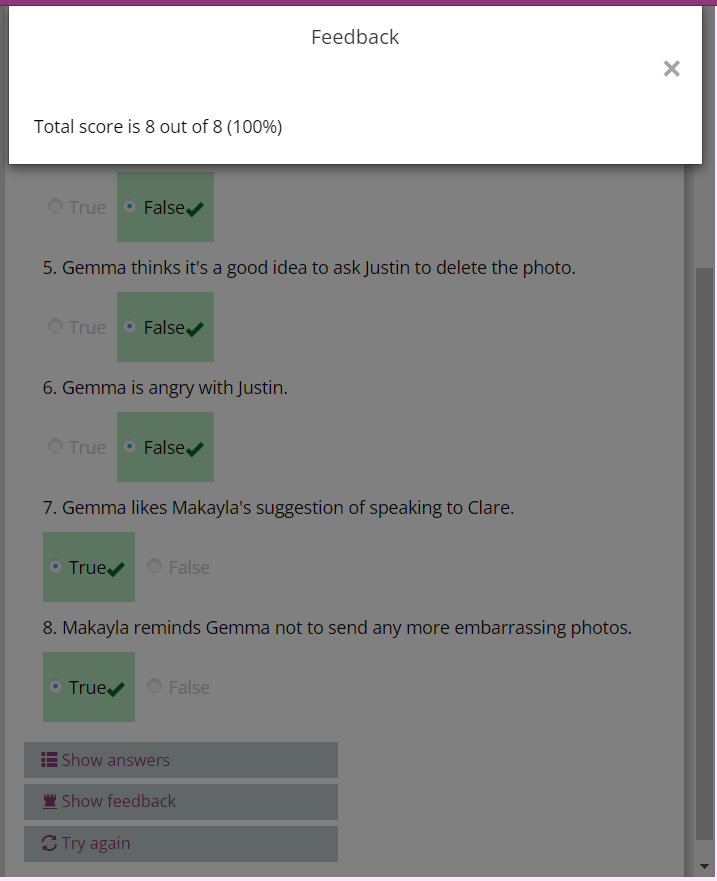Click the green checkmark on question 7's answer
The height and width of the screenshot is (881, 717).
pyautogui.click(x=116, y=569)
